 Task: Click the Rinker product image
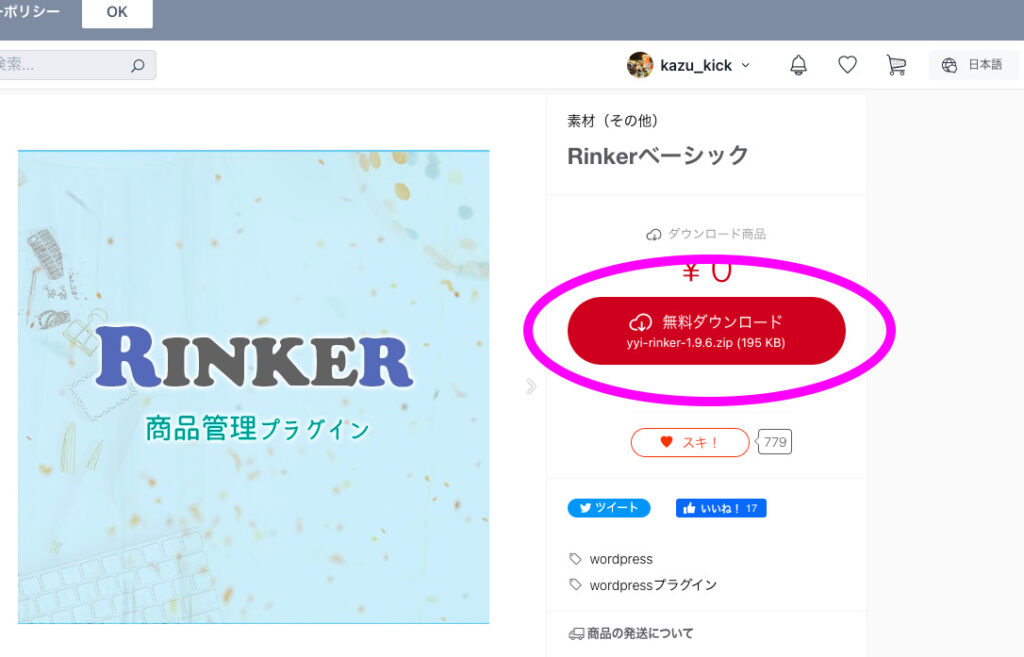[x=253, y=387]
